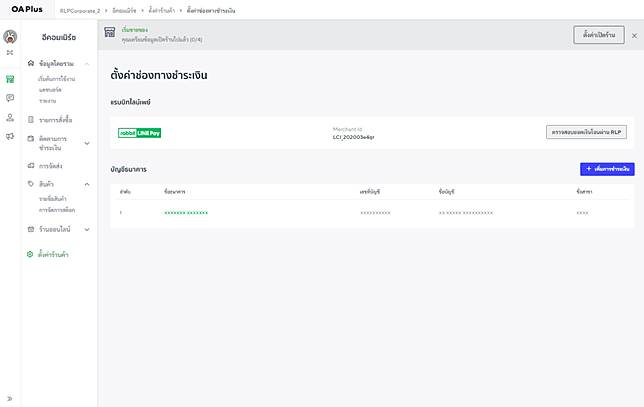This screenshot has width=644, height=407.
Task: Open the stock management submenu under สินค้า
Action: 57,210
